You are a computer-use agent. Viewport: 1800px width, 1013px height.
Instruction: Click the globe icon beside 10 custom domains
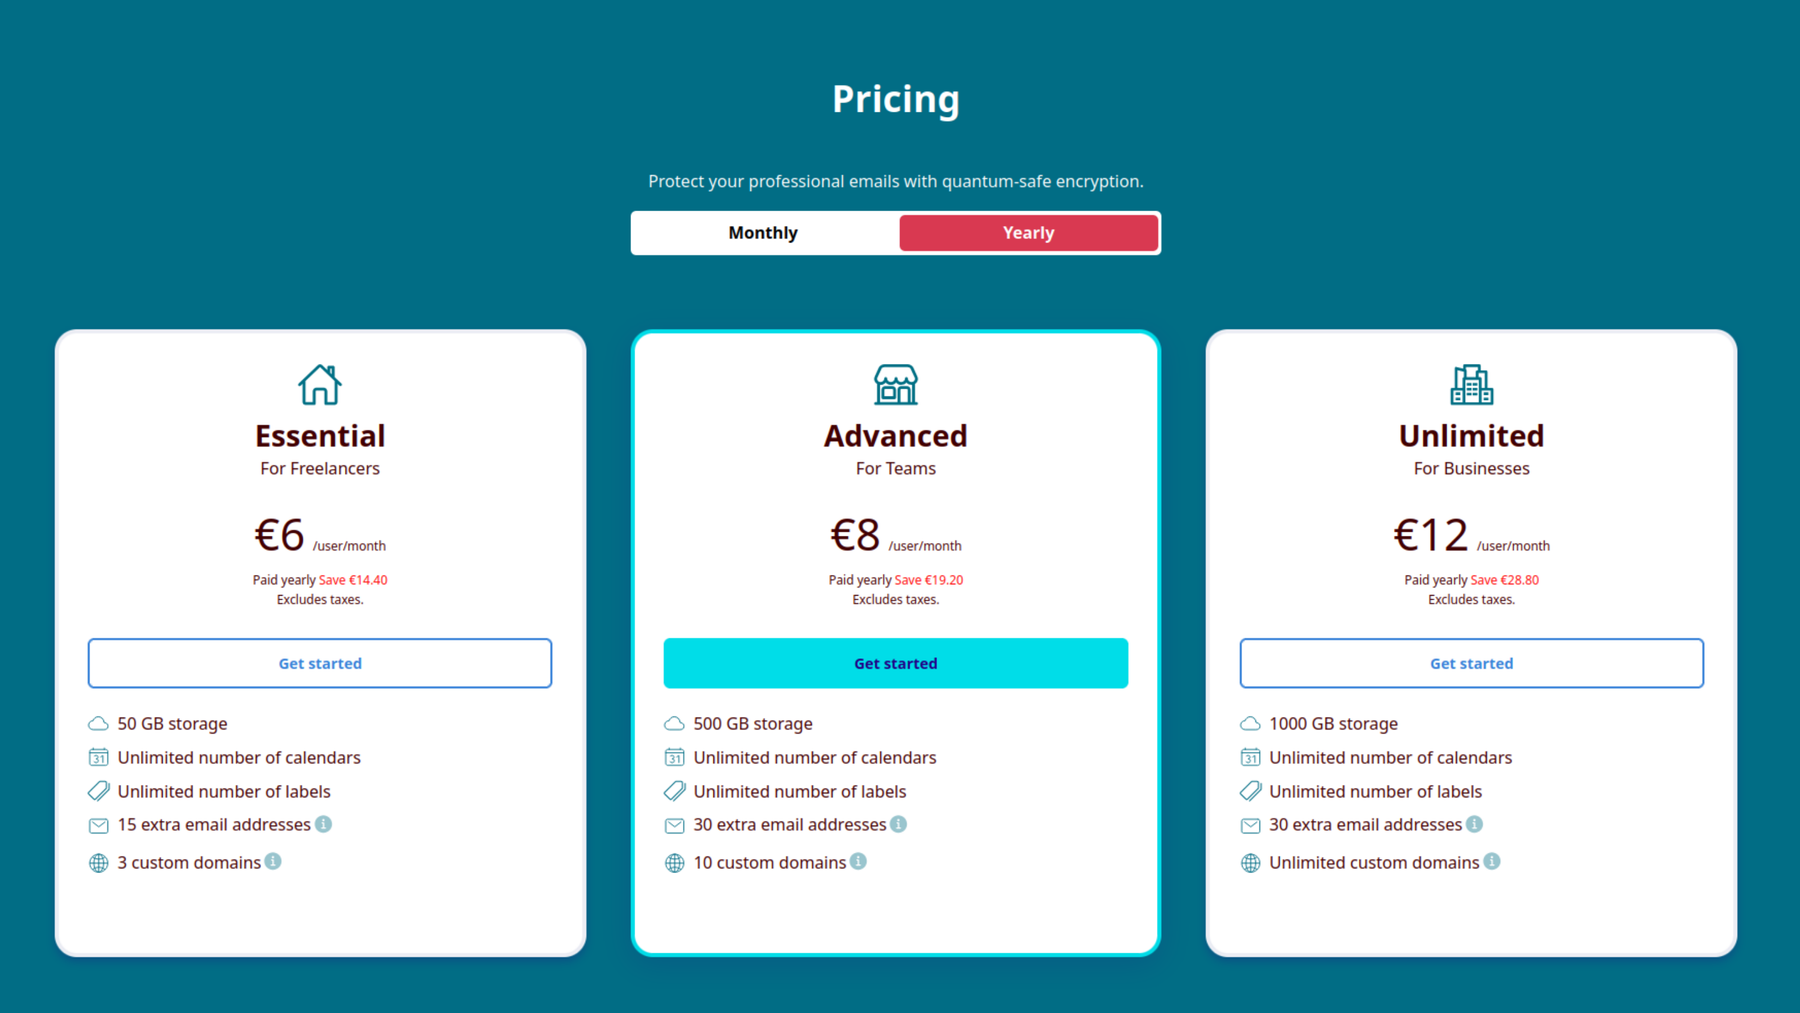click(675, 863)
